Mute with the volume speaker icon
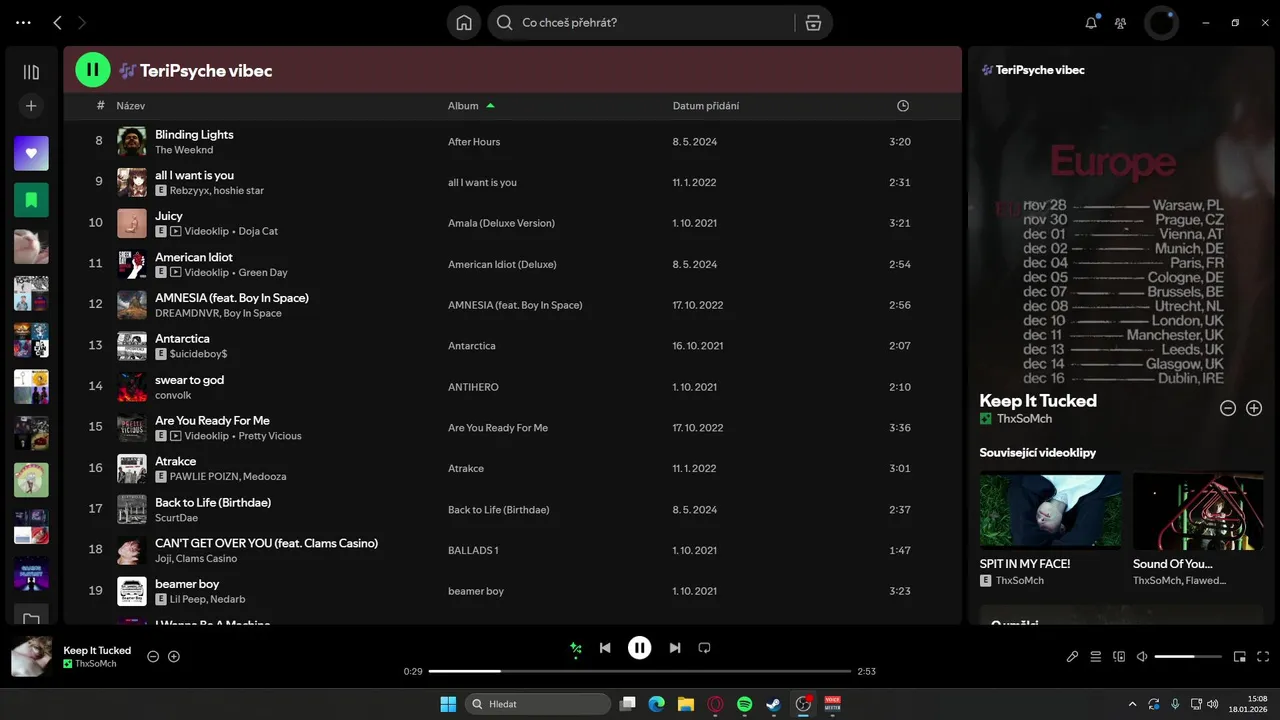Image resolution: width=1280 pixels, height=720 pixels. coord(1142,657)
